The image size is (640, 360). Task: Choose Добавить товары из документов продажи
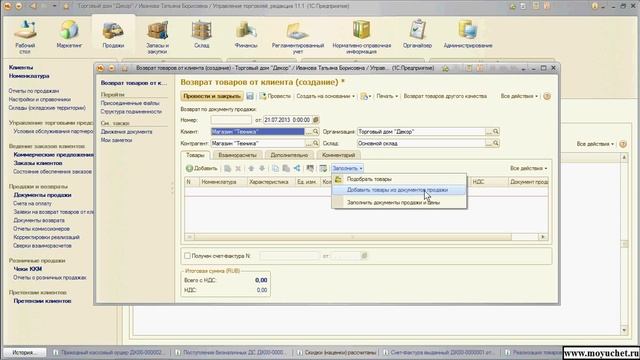point(399,190)
